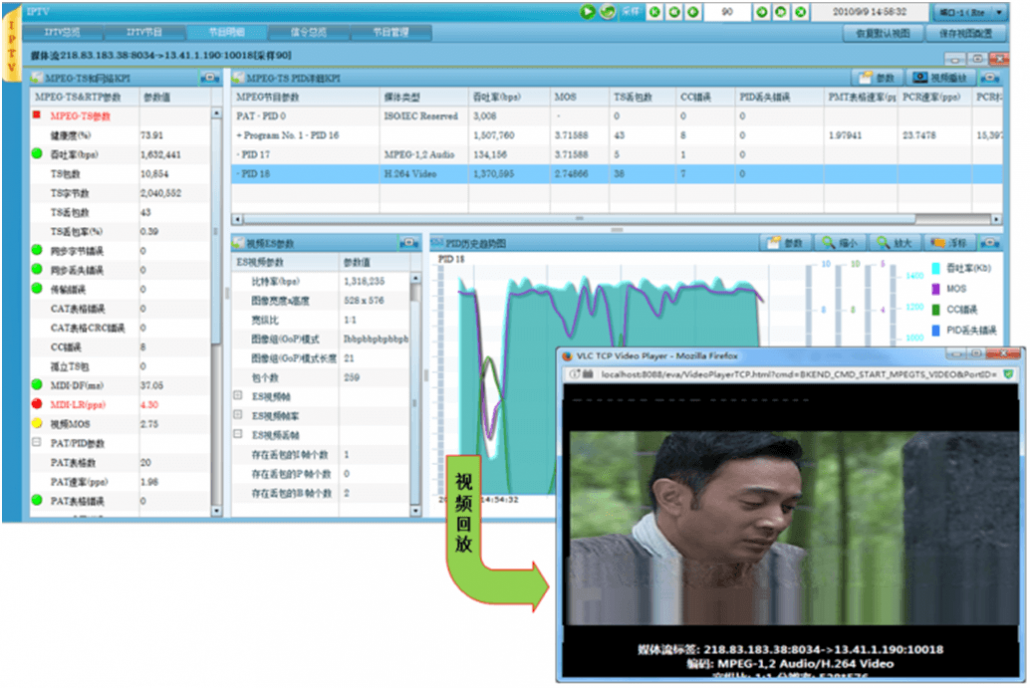Click the panel icon left of the MPEG-TS KPI title
Screen dimensions: 1030x688
tap(37, 78)
